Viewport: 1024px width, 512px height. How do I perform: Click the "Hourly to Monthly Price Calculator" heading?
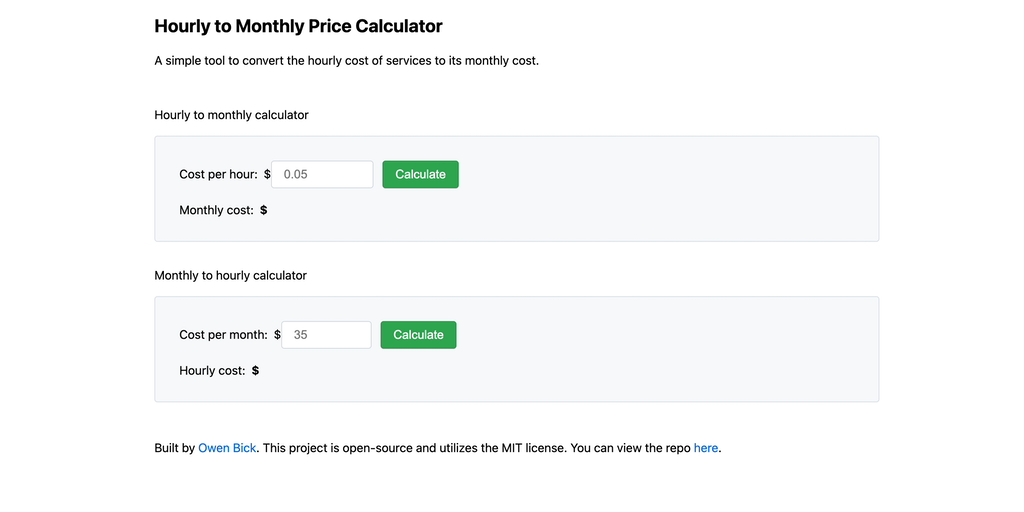[298, 26]
